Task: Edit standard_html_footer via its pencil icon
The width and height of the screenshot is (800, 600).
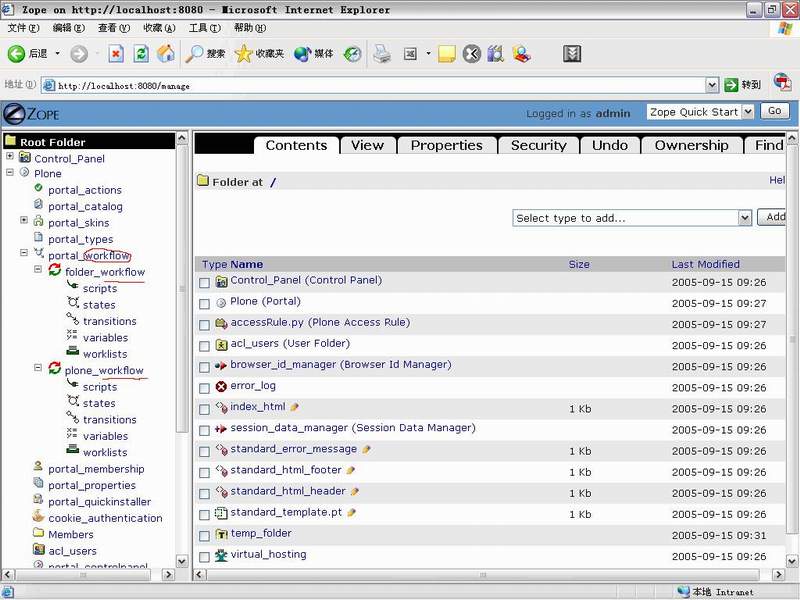Action: (x=351, y=470)
